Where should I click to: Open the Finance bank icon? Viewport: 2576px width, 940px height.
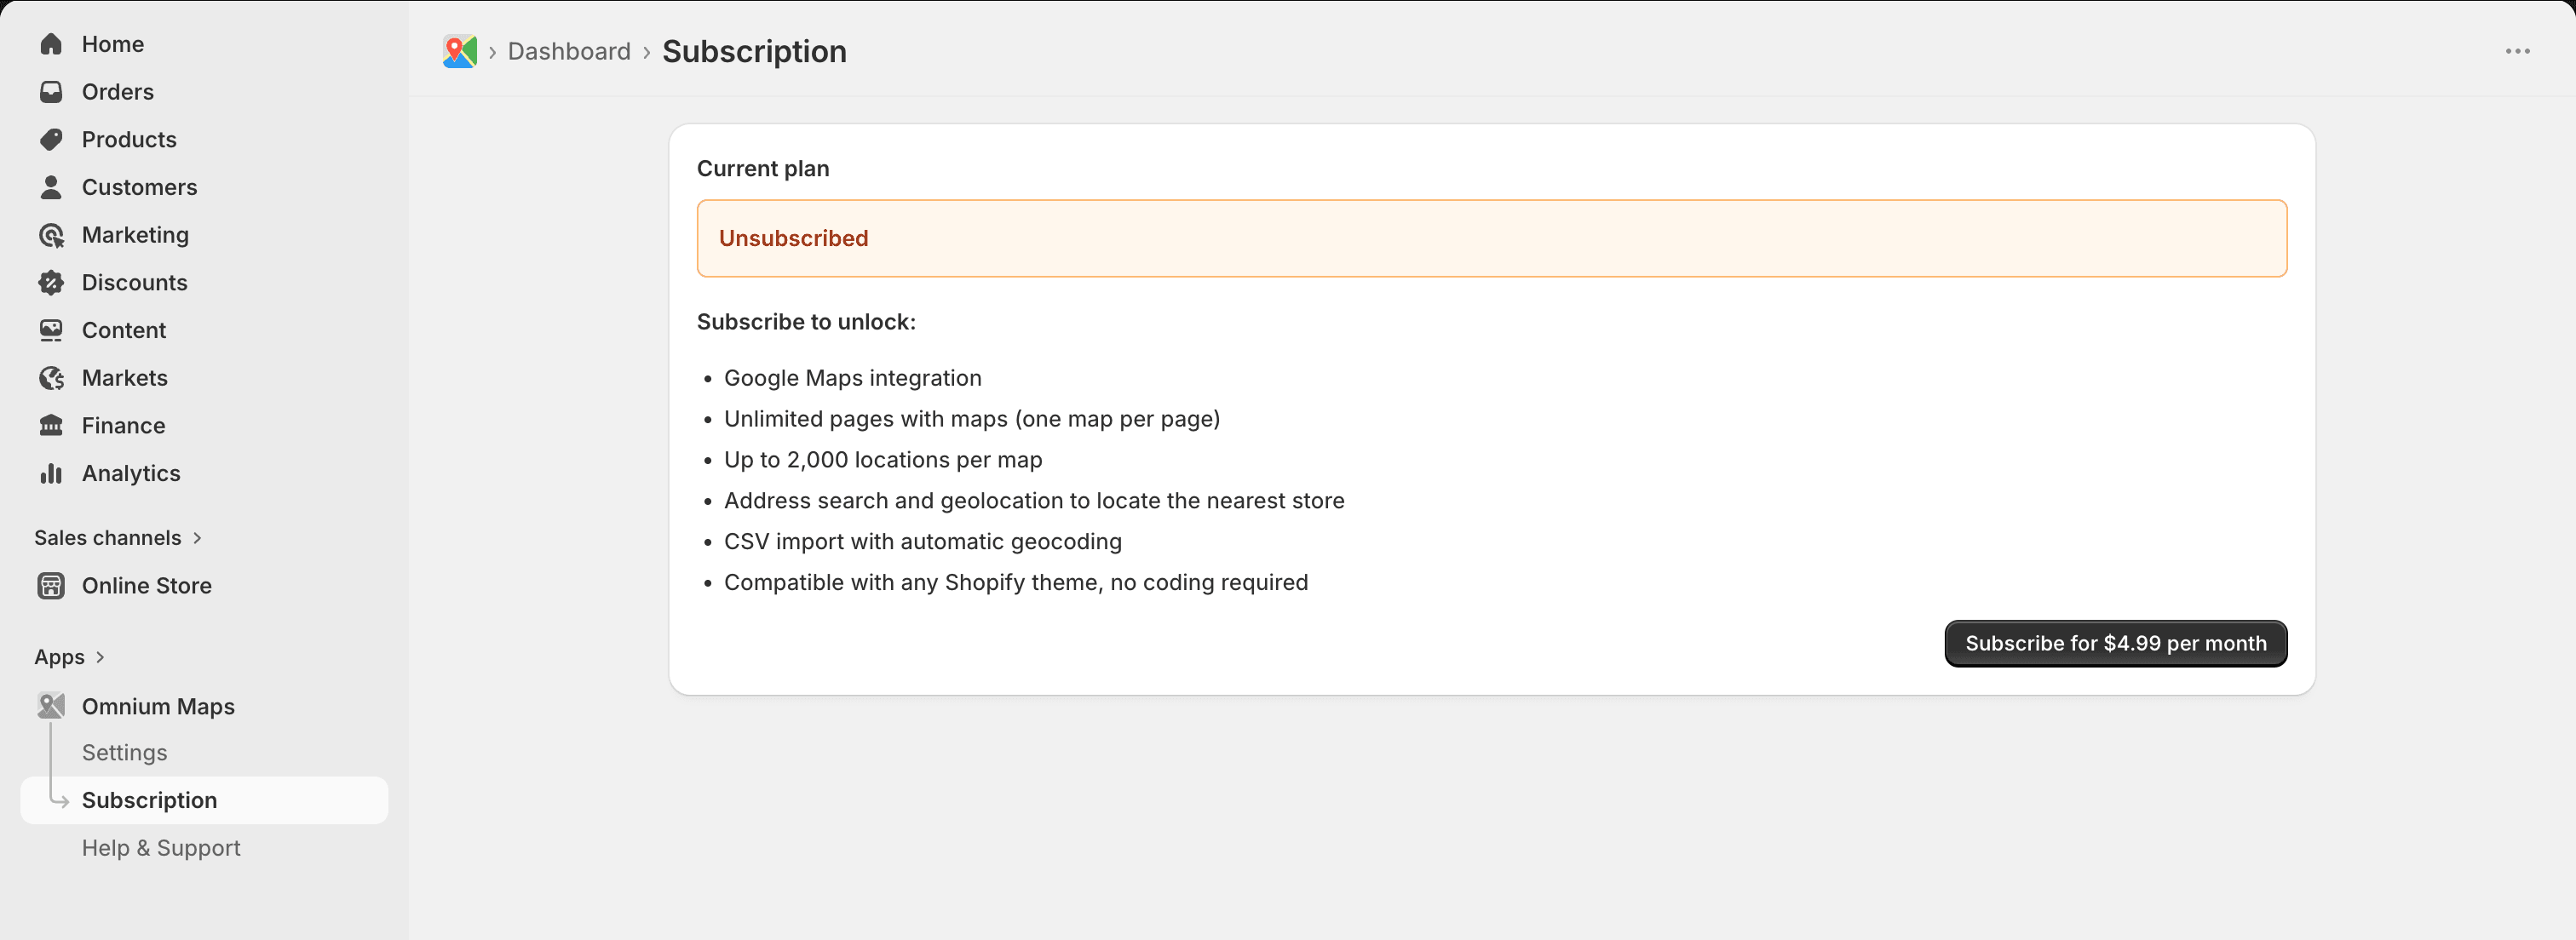51,425
